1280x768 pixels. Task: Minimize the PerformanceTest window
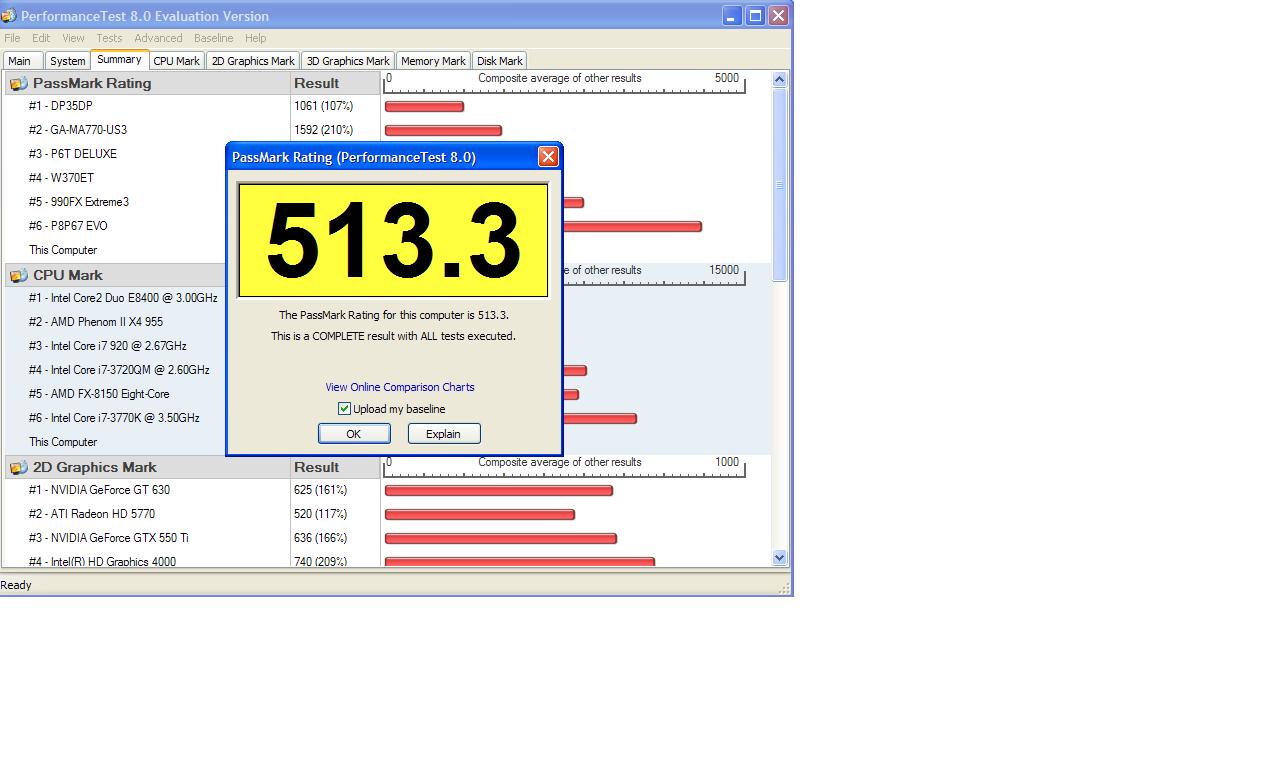click(732, 16)
